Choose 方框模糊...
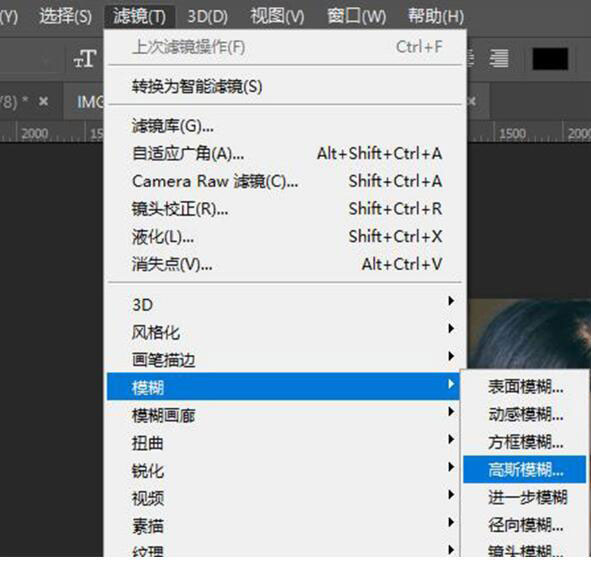The height and width of the screenshot is (563, 591). [x=525, y=442]
